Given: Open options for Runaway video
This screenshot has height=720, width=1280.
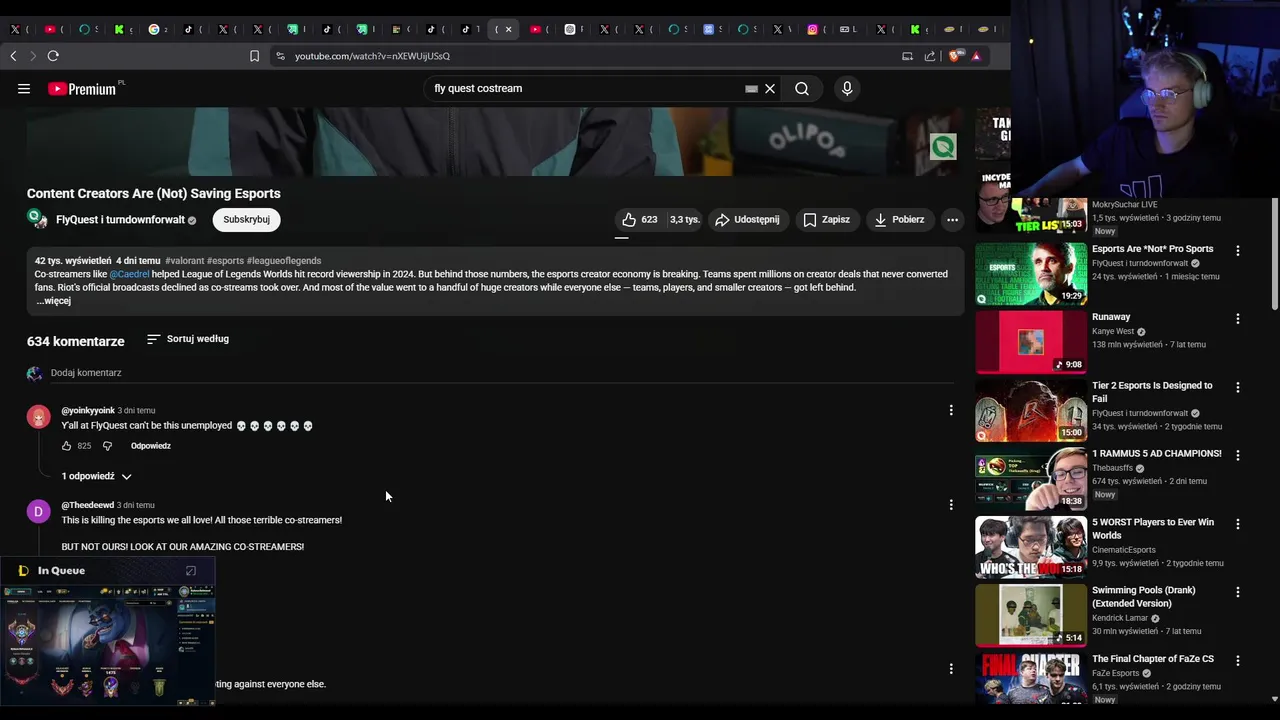Looking at the screenshot, I should click(x=1238, y=319).
